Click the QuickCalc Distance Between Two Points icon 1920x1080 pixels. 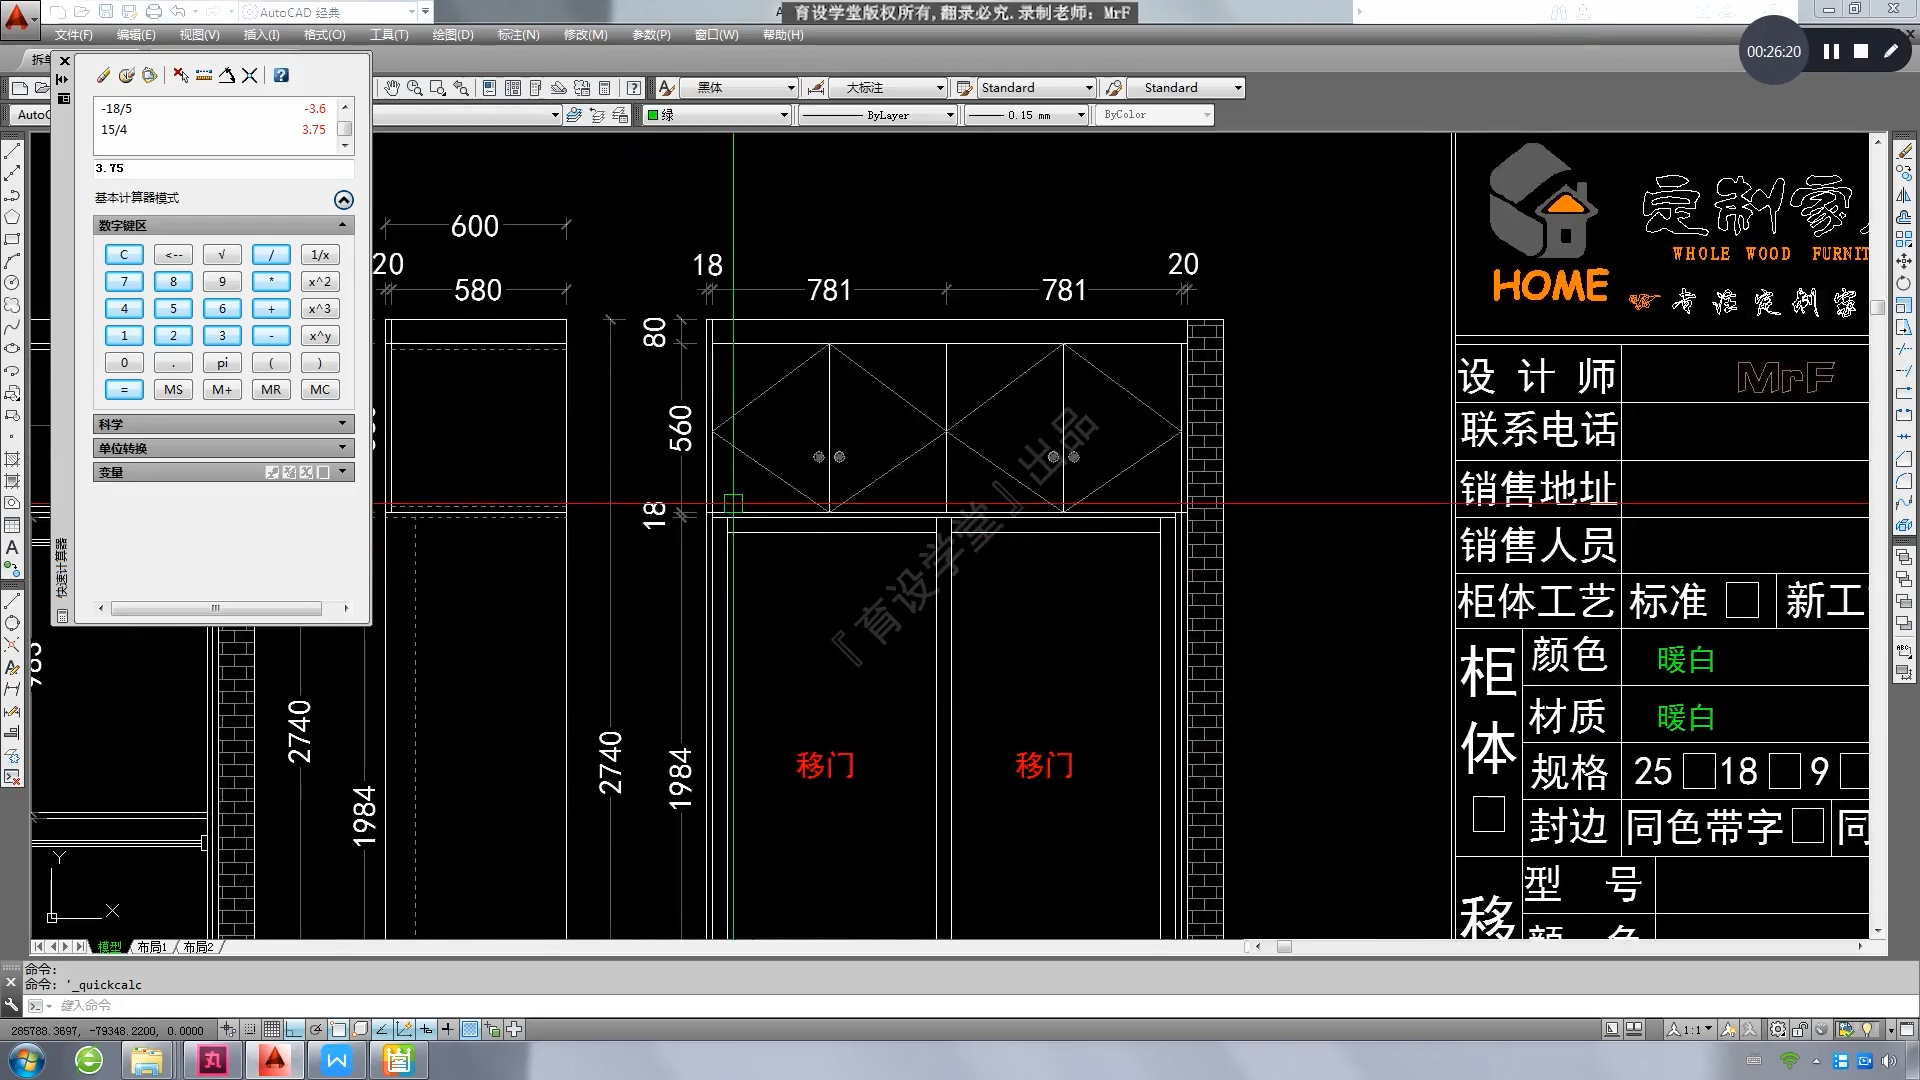pos(204,75)
